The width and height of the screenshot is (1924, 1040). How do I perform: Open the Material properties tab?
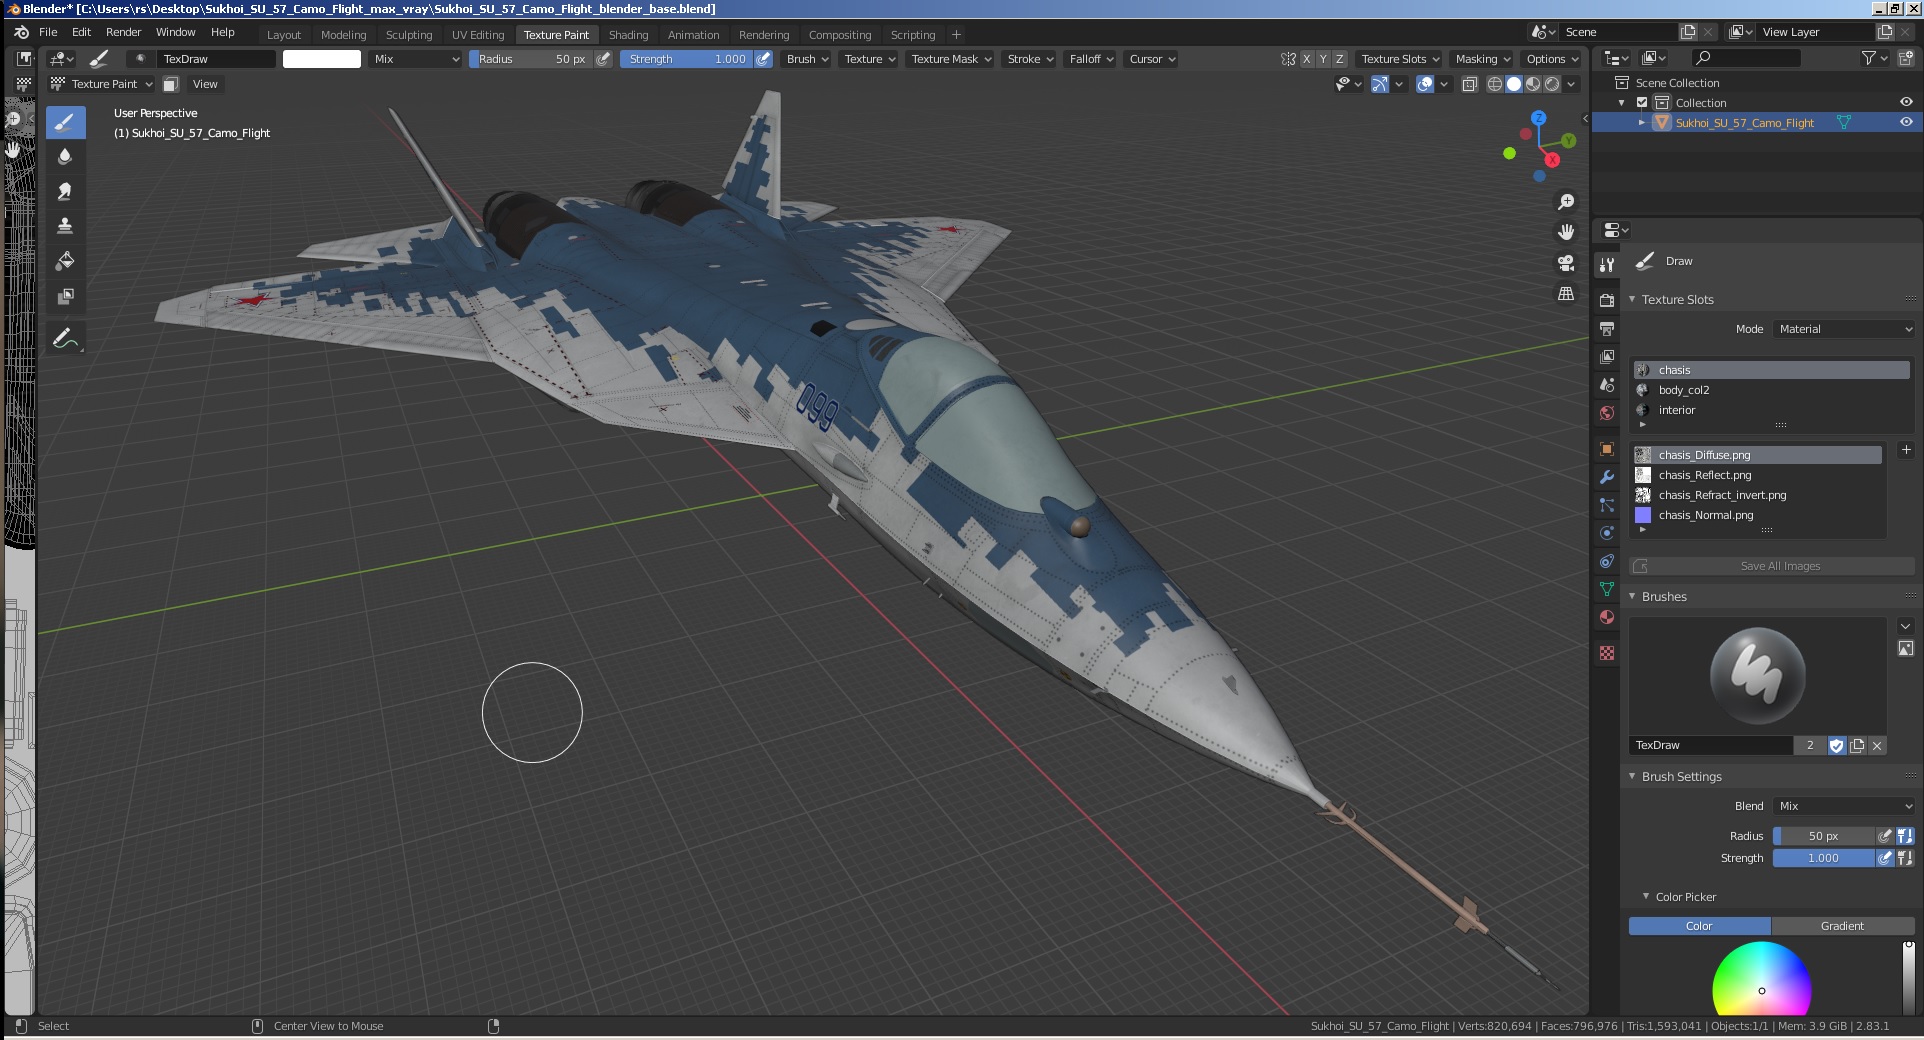coord(1607,617)
